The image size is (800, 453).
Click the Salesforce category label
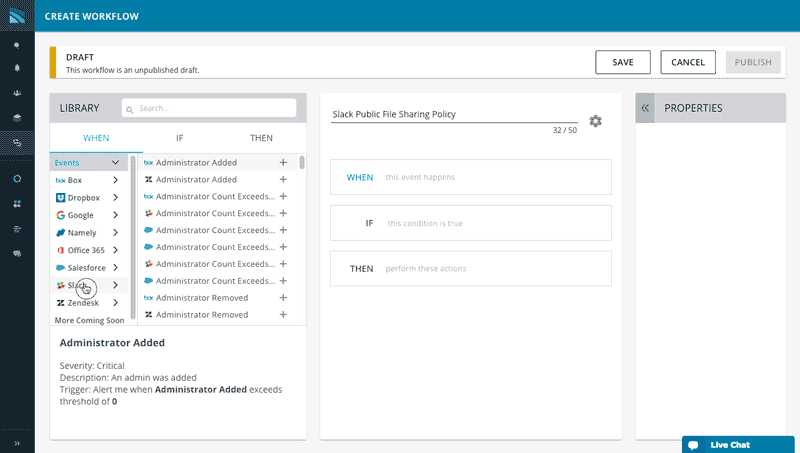click(87, 268)
